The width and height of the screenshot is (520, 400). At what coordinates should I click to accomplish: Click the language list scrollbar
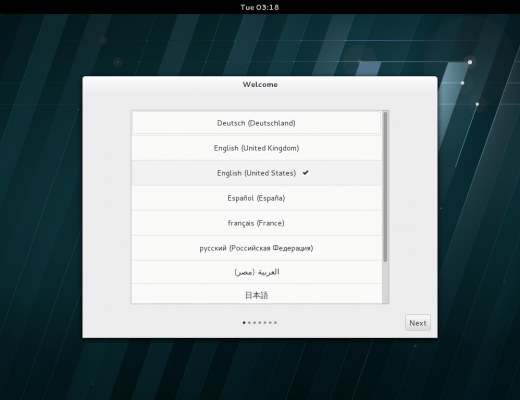[385, 187]
